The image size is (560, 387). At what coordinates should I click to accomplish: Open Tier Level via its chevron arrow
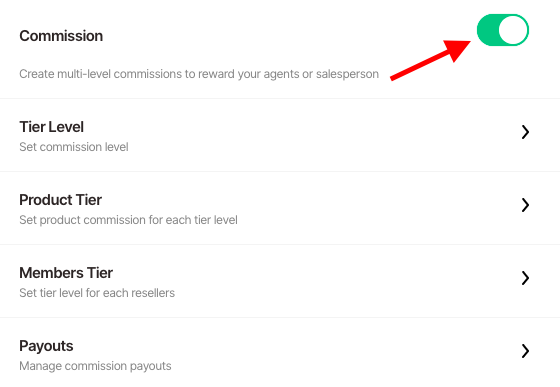(x=525, y=132)
